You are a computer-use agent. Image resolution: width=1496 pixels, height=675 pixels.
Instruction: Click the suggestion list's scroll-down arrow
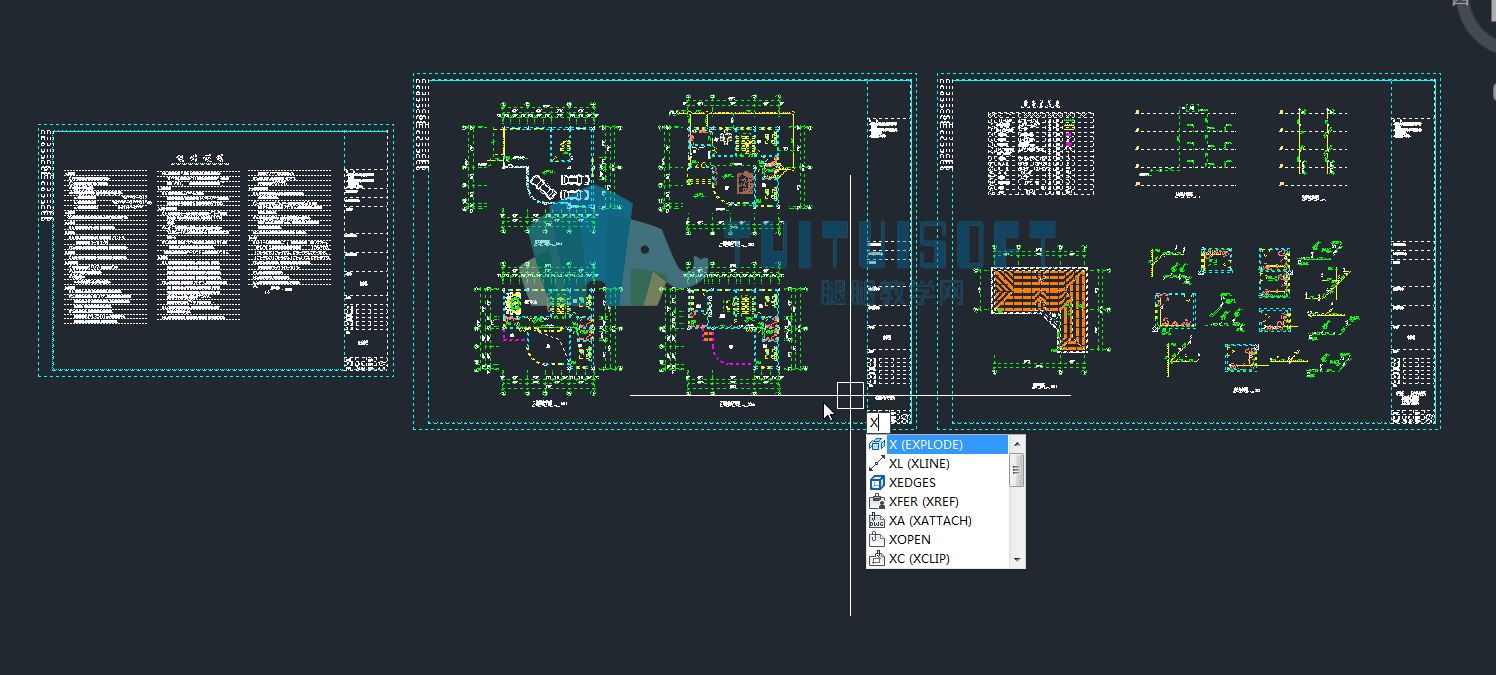[1017, 560]
